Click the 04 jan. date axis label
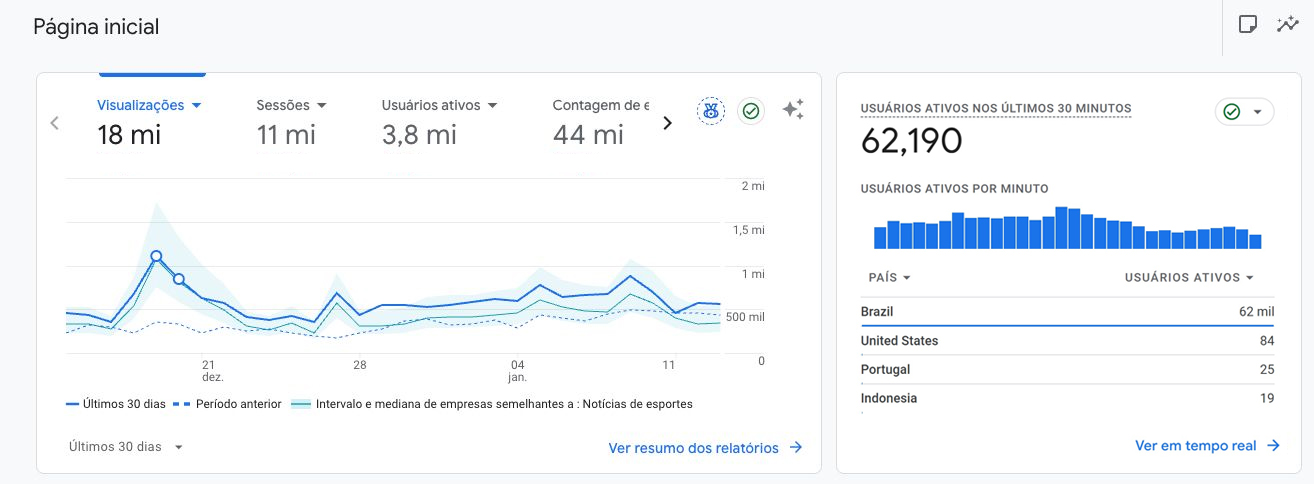 click(517, 371)
